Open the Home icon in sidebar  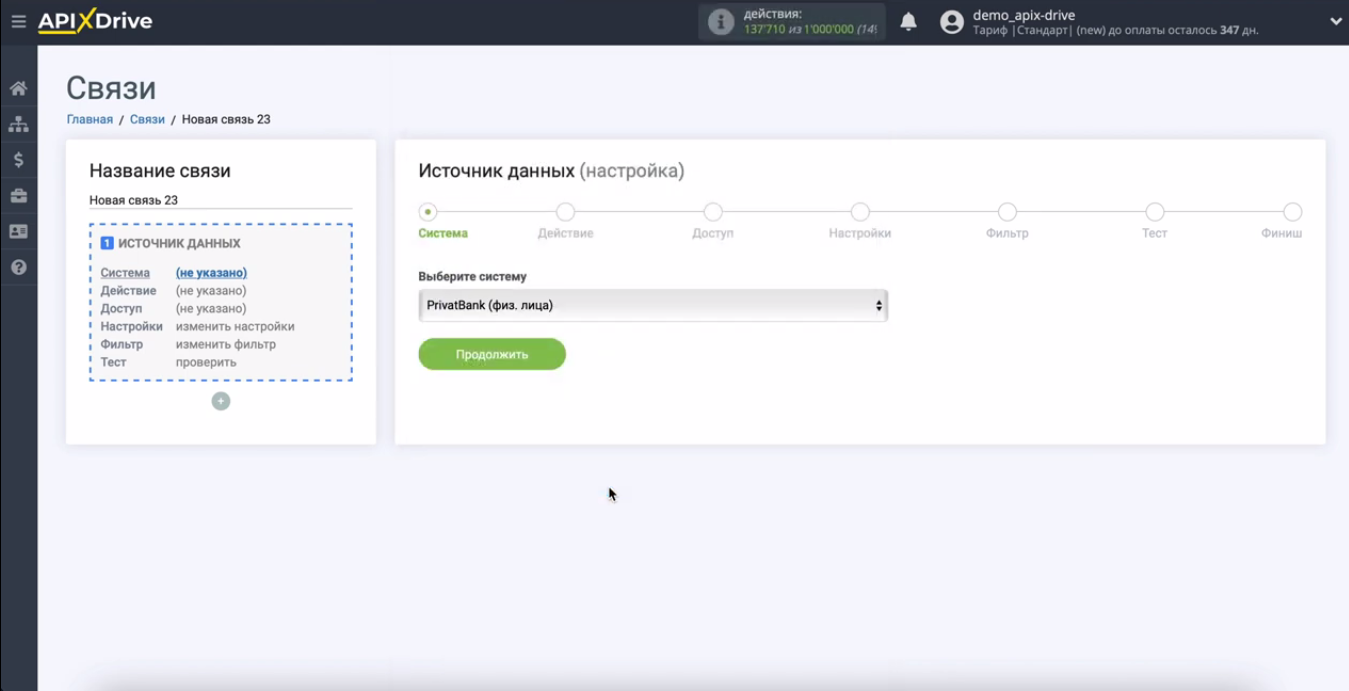click(x=18, y=88)
